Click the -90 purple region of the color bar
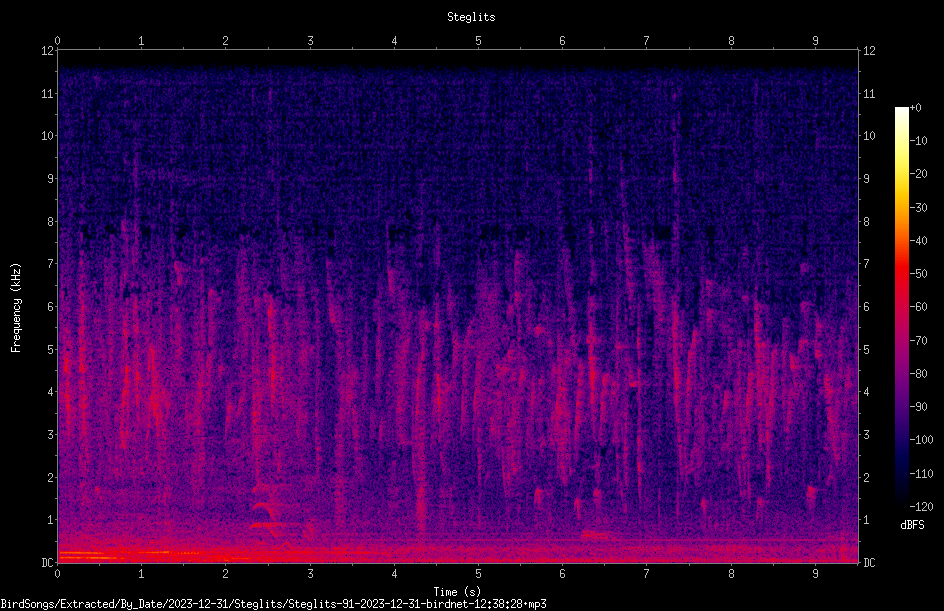Screen dimensions: 944x611 pos(901,407)
